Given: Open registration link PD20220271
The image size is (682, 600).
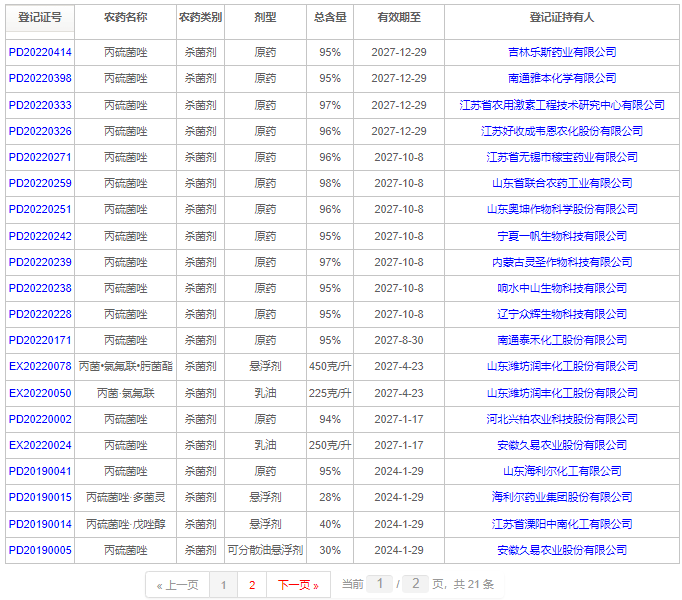Looking at the screenshot, I should [x=40, y=158].
